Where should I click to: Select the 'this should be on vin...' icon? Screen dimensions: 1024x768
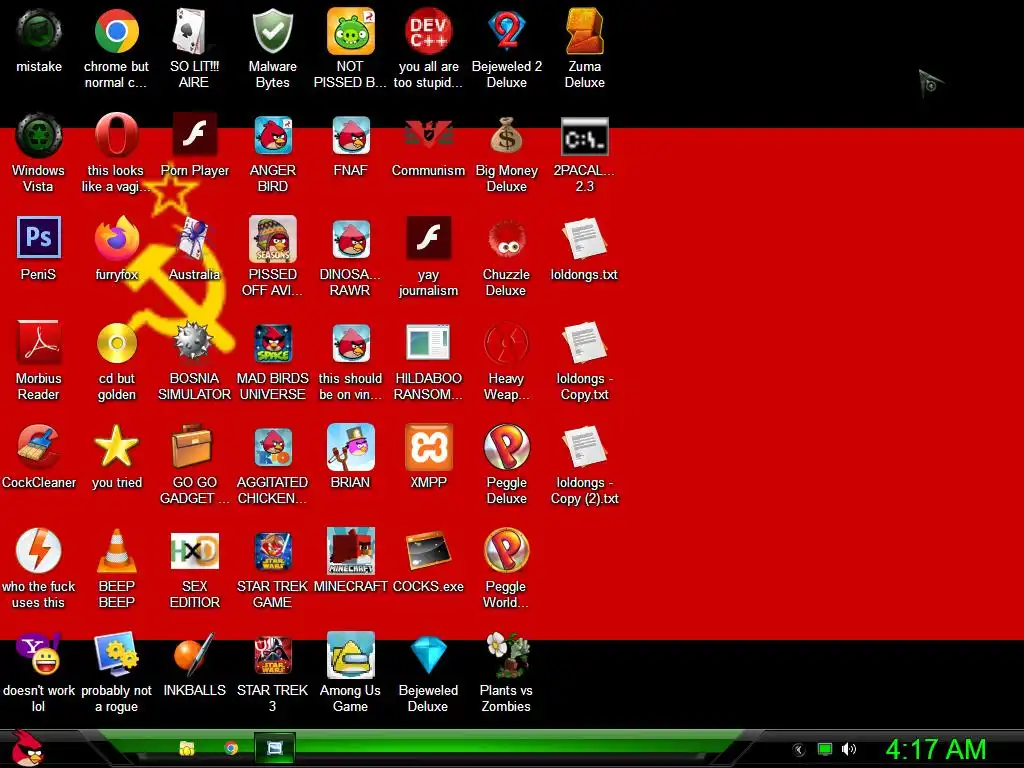point(350,342)
